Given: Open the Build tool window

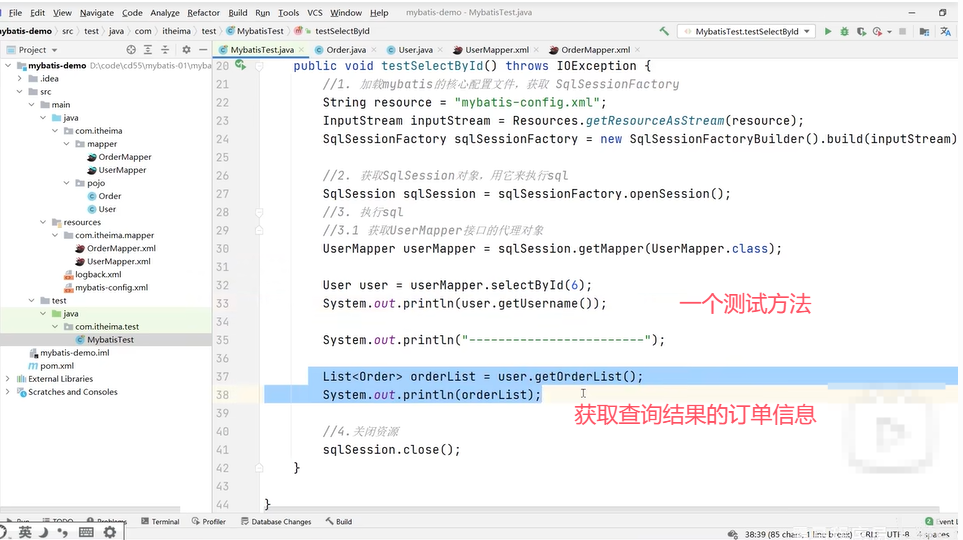Looking at the screenshot, I should [339, 521].
